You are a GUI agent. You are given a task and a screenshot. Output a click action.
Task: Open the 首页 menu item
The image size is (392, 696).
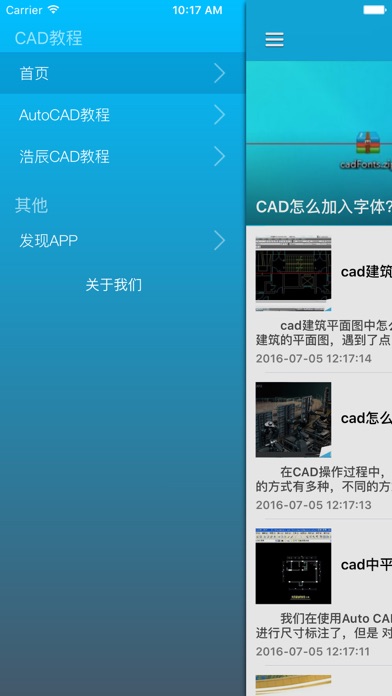point(123,73)
